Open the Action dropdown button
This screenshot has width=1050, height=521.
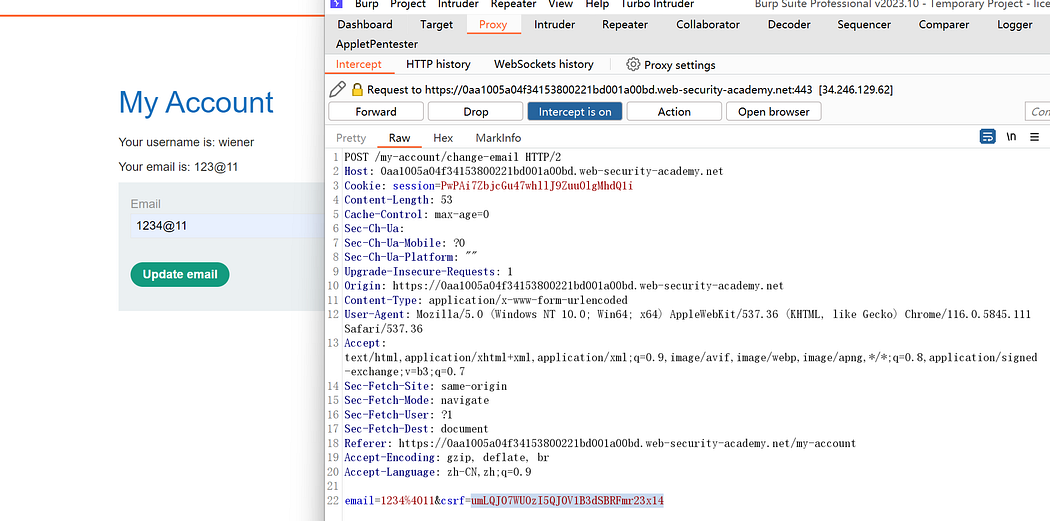click(673, 112)
